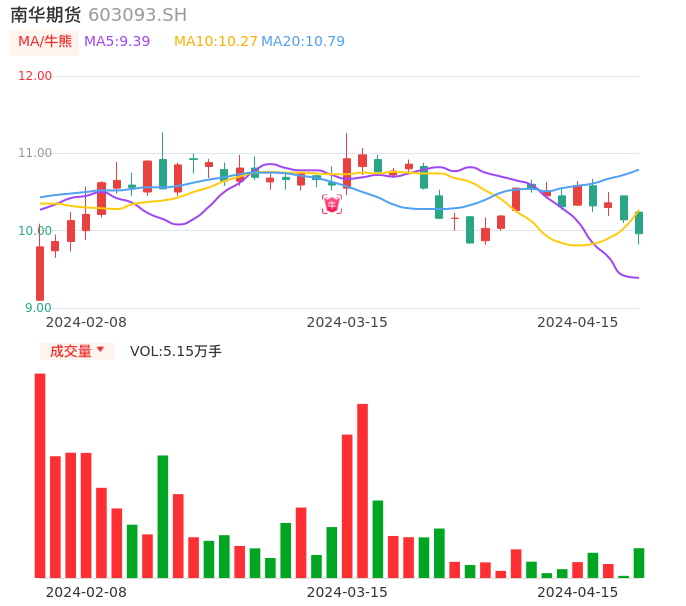Click the last green volume bar on right
The height and width of the screenshot is (606, 686).
tap(639, 563)
